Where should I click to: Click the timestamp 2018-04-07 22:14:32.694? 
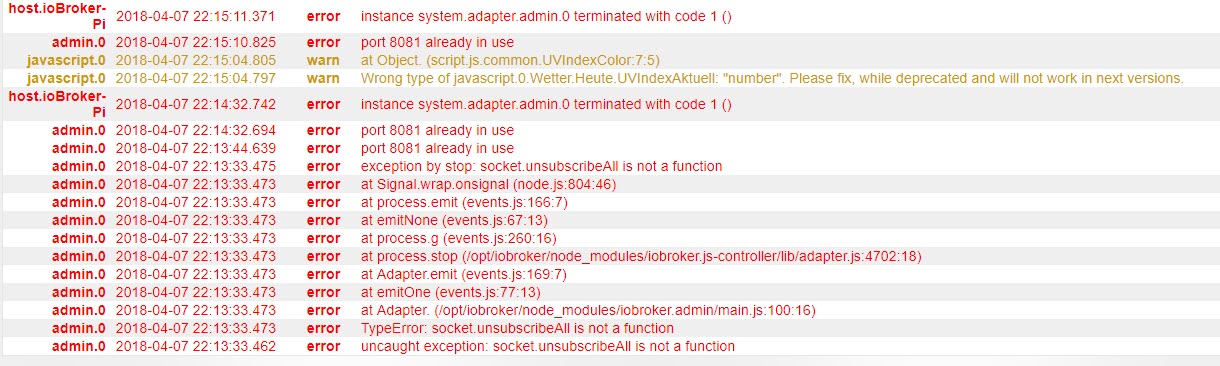pyautogui.click(x=196, y=130)
